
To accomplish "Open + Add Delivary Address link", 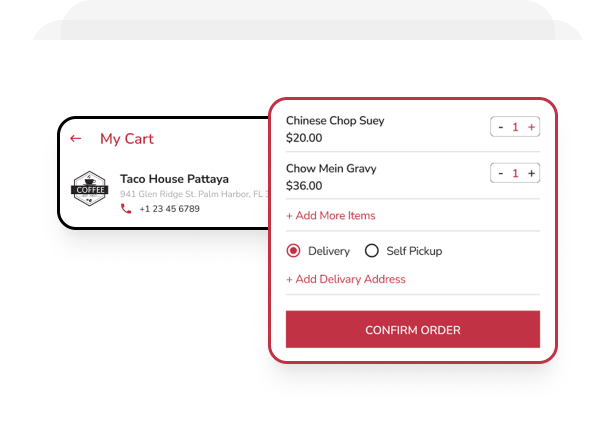I will (x=345, y=279).
